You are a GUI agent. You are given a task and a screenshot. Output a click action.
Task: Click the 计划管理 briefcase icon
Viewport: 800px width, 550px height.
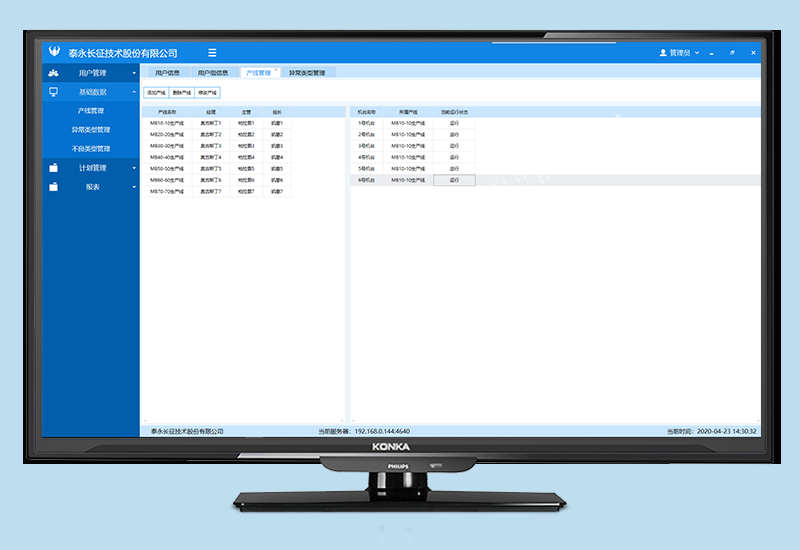click(53, 168)
